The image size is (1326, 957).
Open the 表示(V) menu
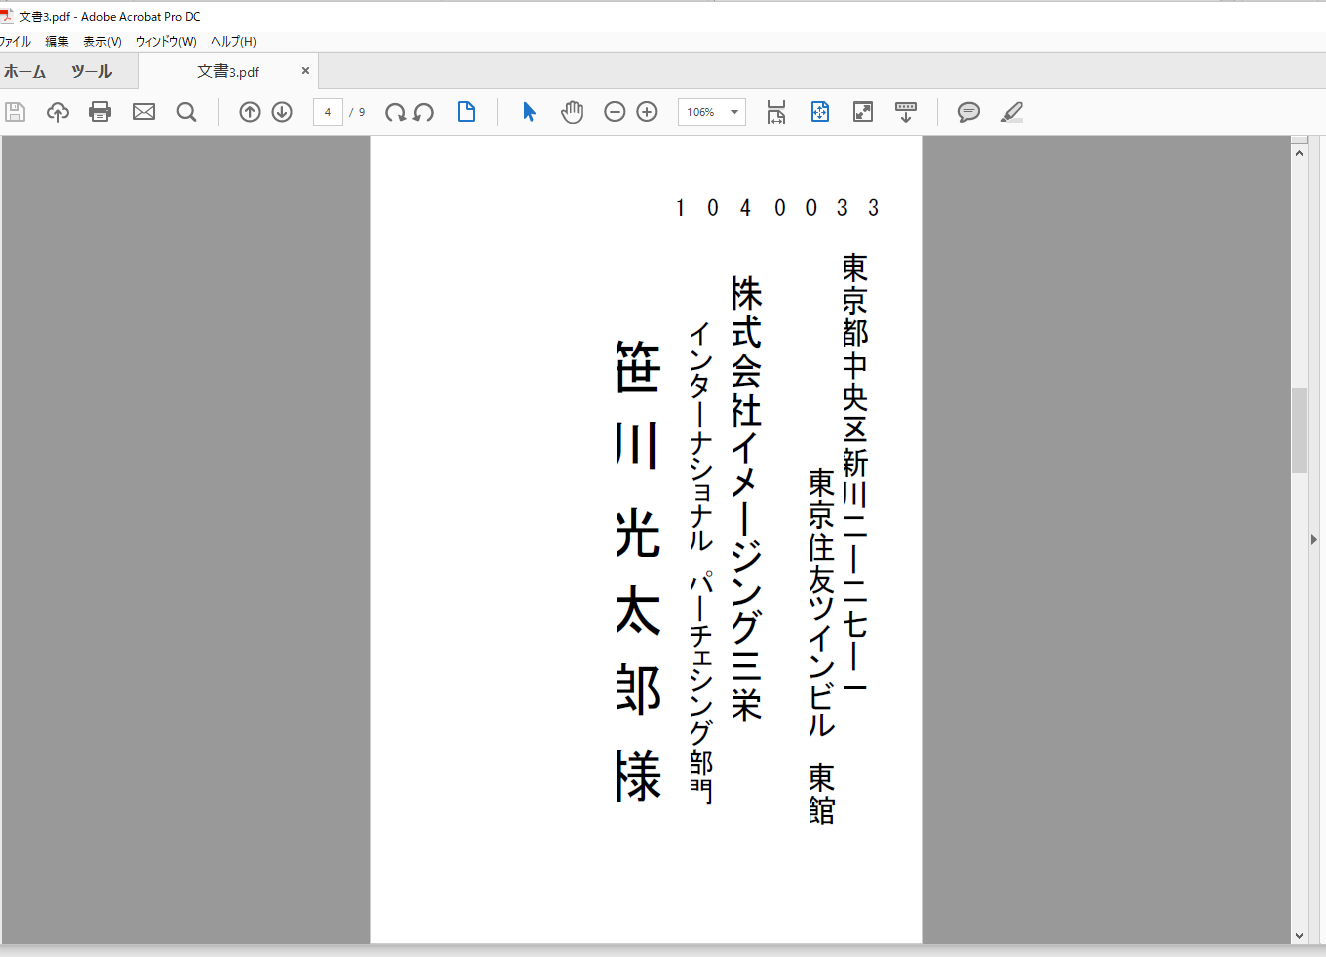[x=102, y=41]
